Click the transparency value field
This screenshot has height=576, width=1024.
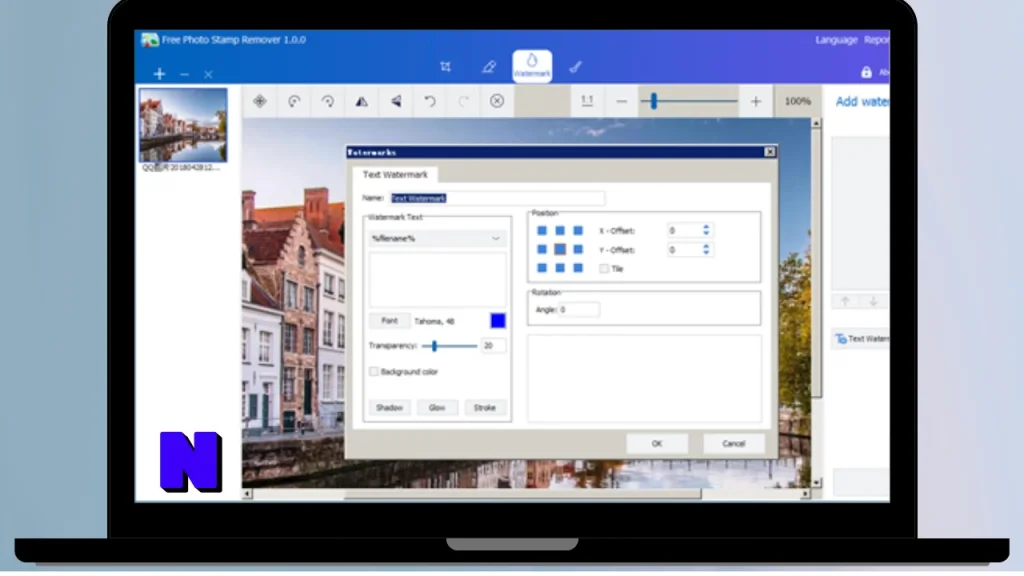[492, 345]
